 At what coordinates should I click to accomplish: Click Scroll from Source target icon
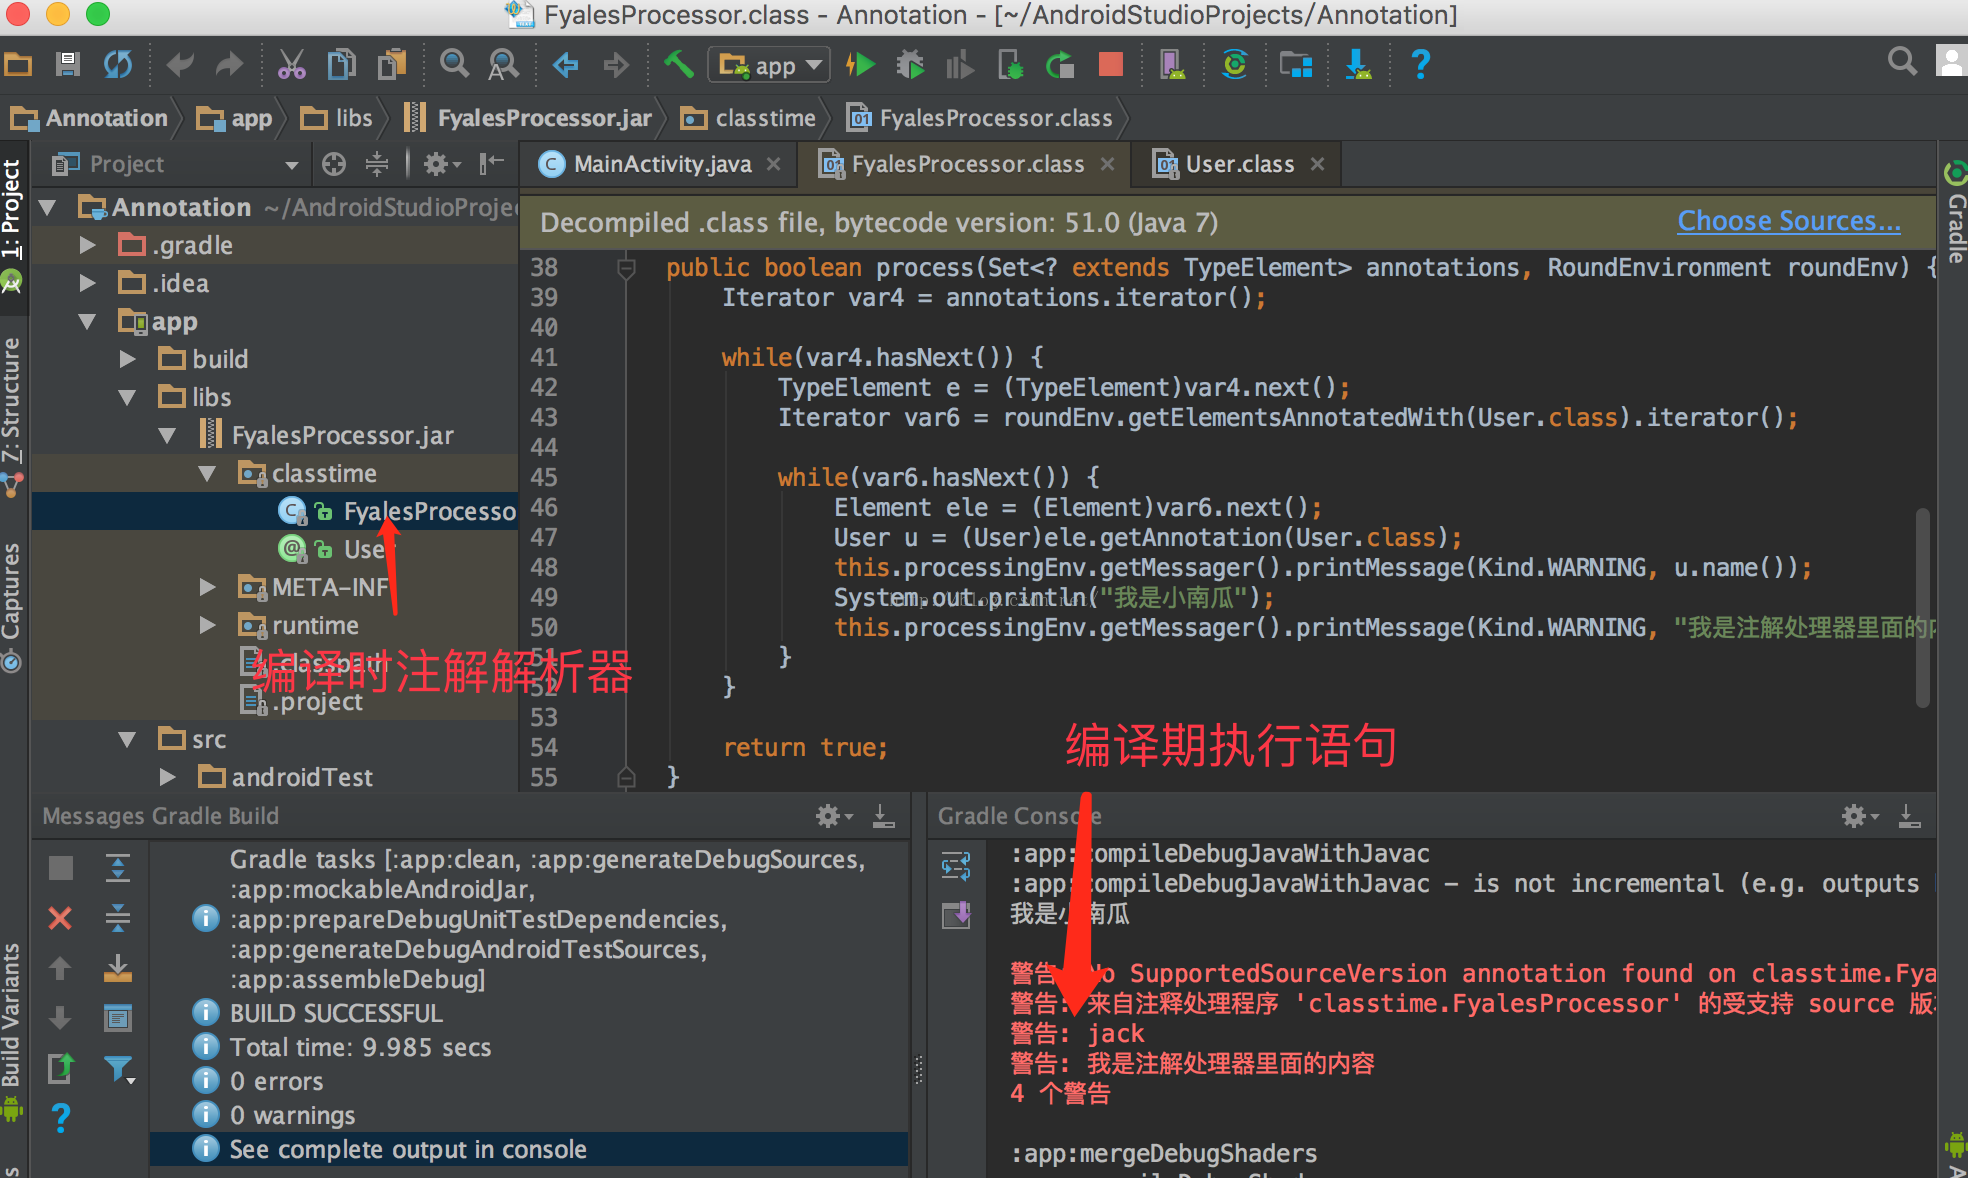coord(334,164)
